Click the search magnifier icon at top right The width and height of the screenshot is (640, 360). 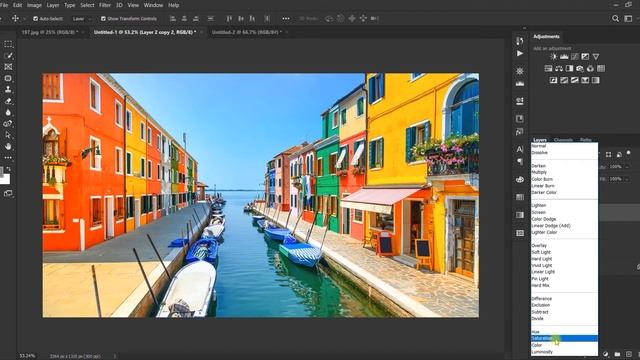[x=615, y=18]
